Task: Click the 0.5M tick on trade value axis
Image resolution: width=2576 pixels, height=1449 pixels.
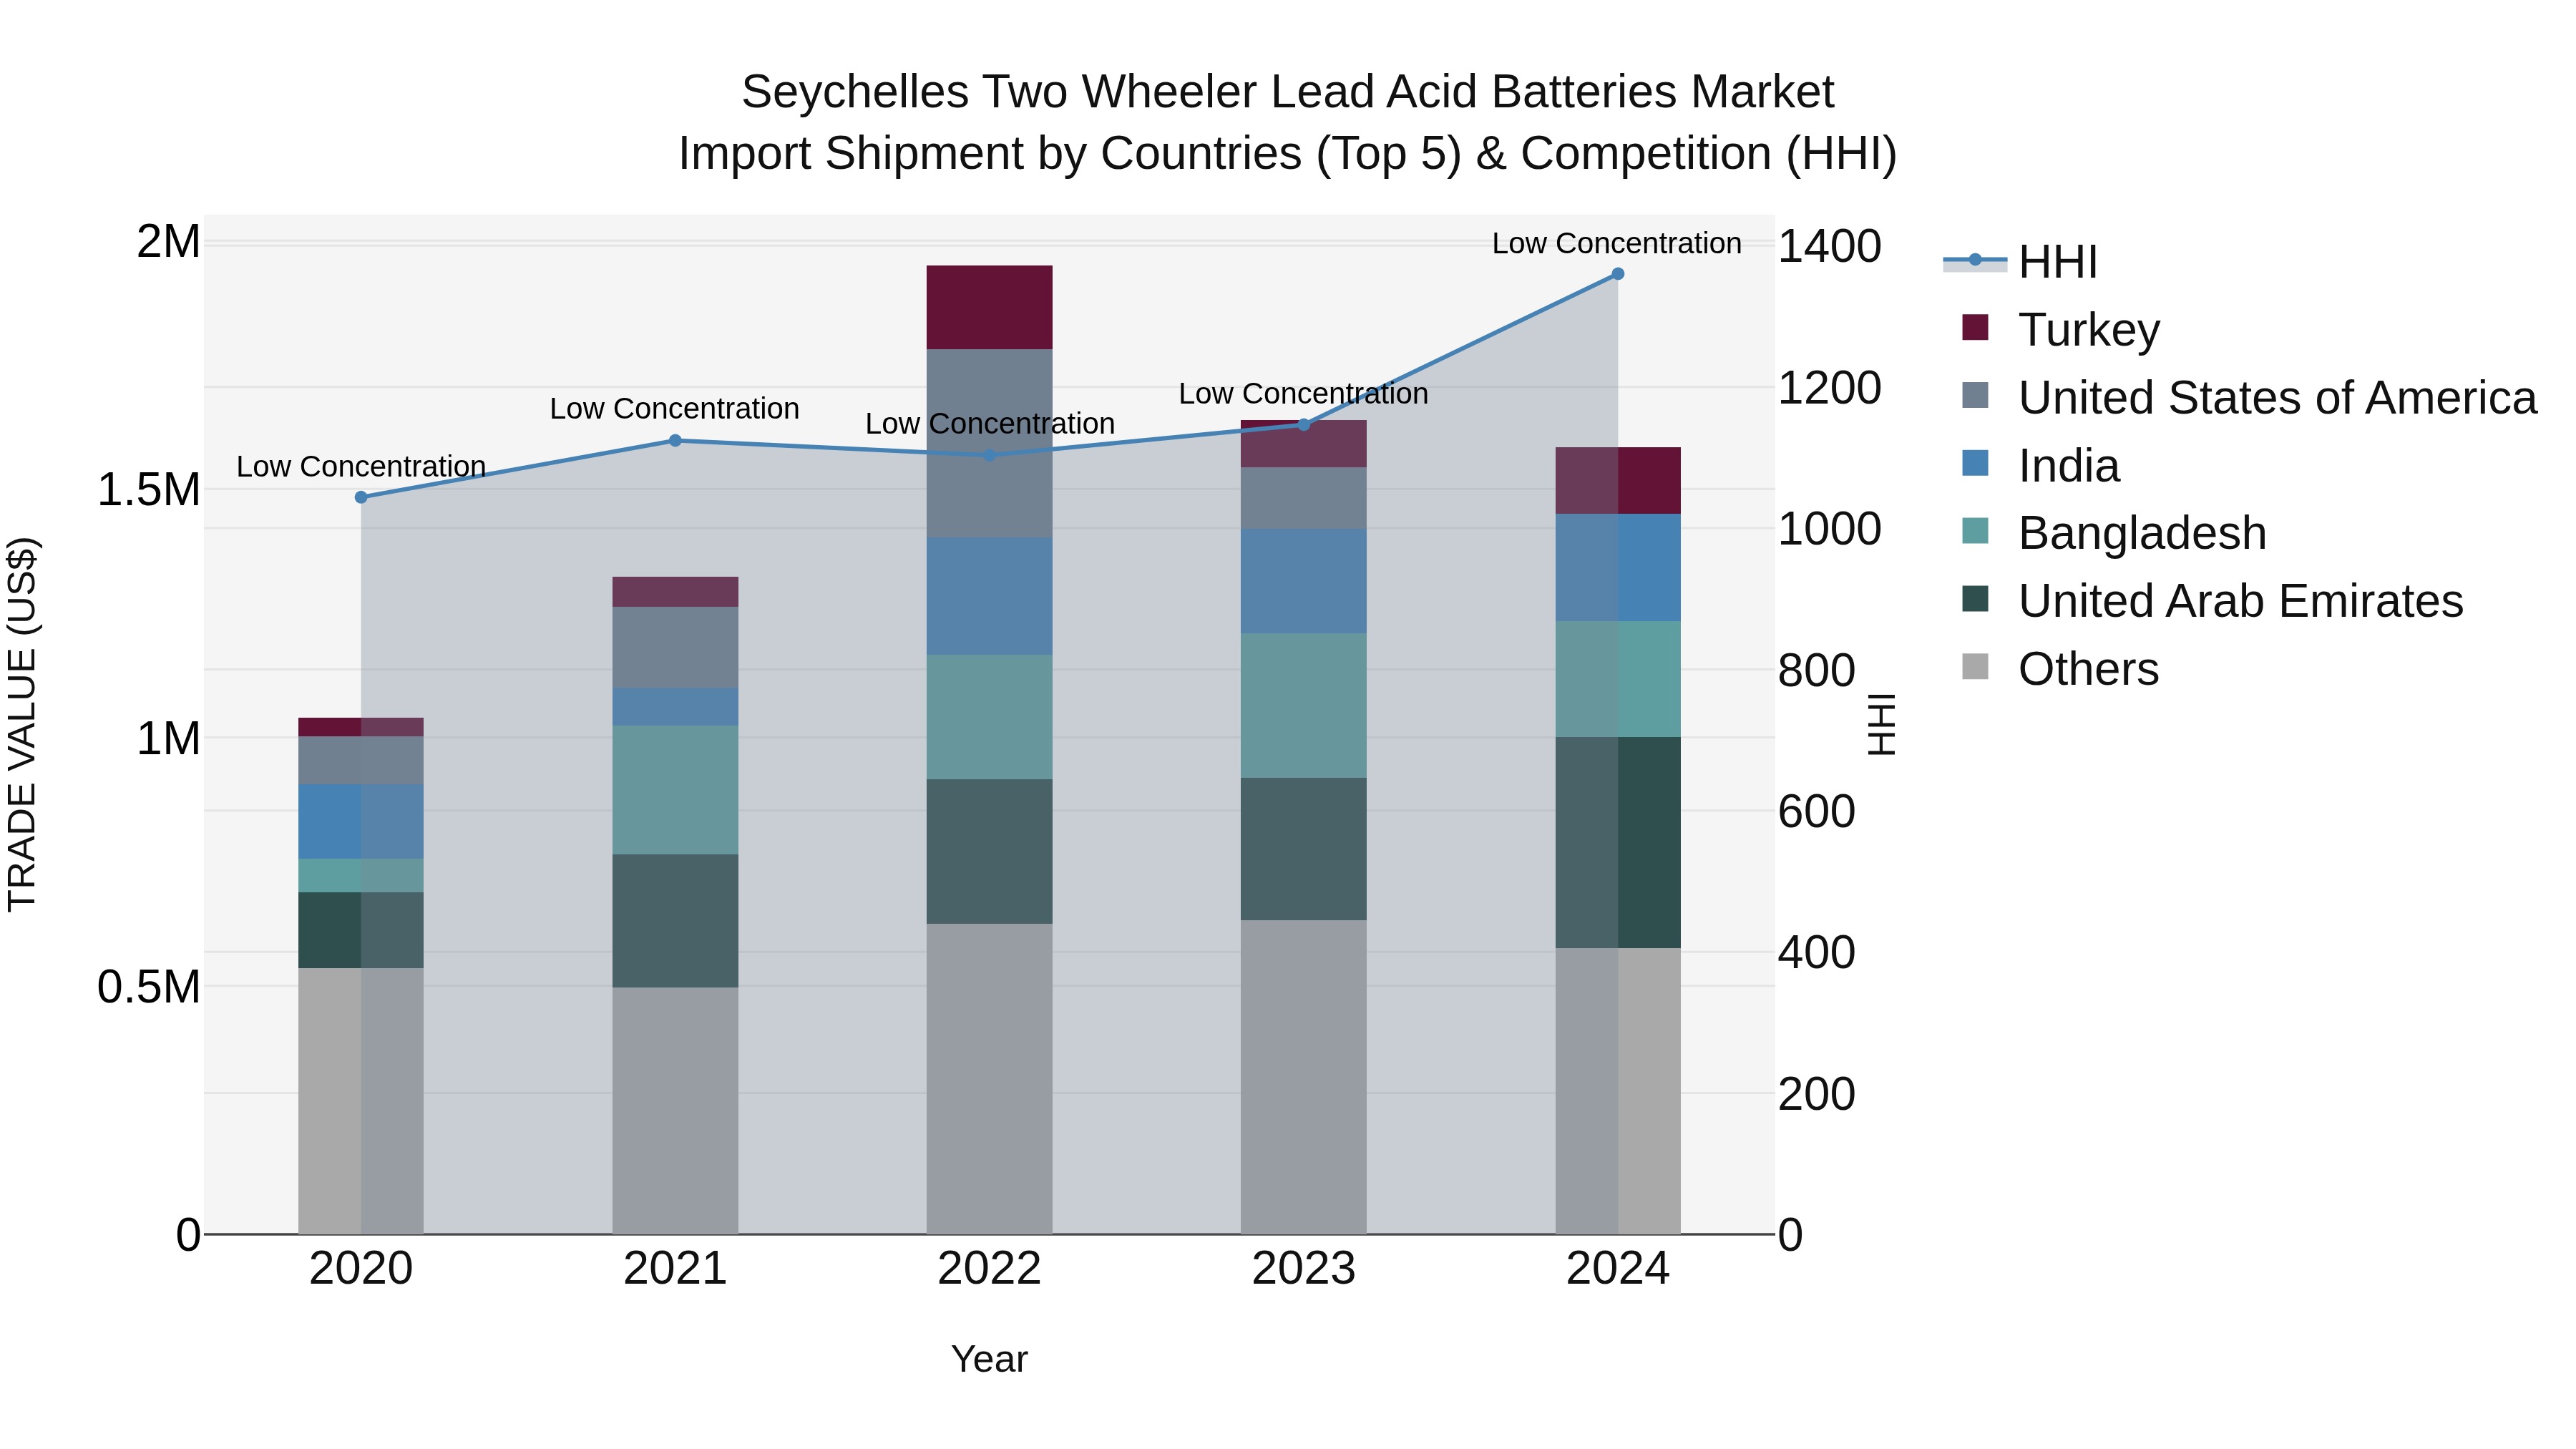Action: tap(148, 987)
